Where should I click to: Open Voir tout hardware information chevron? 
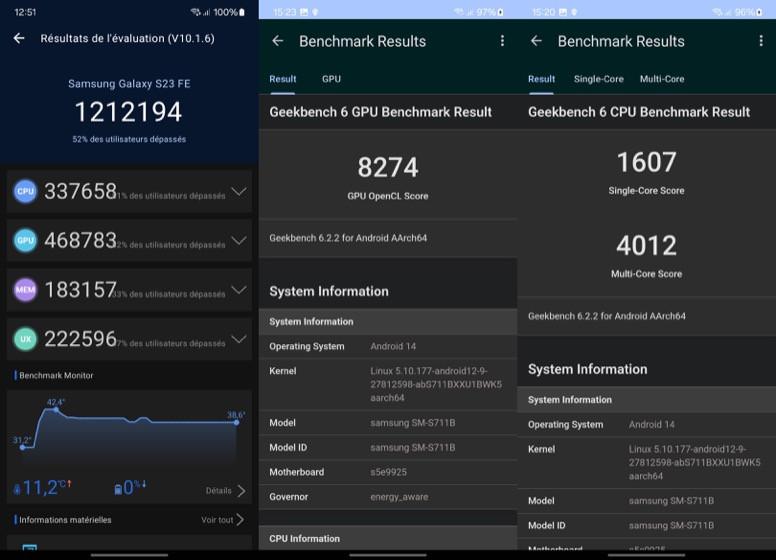[x=240, y=520]
